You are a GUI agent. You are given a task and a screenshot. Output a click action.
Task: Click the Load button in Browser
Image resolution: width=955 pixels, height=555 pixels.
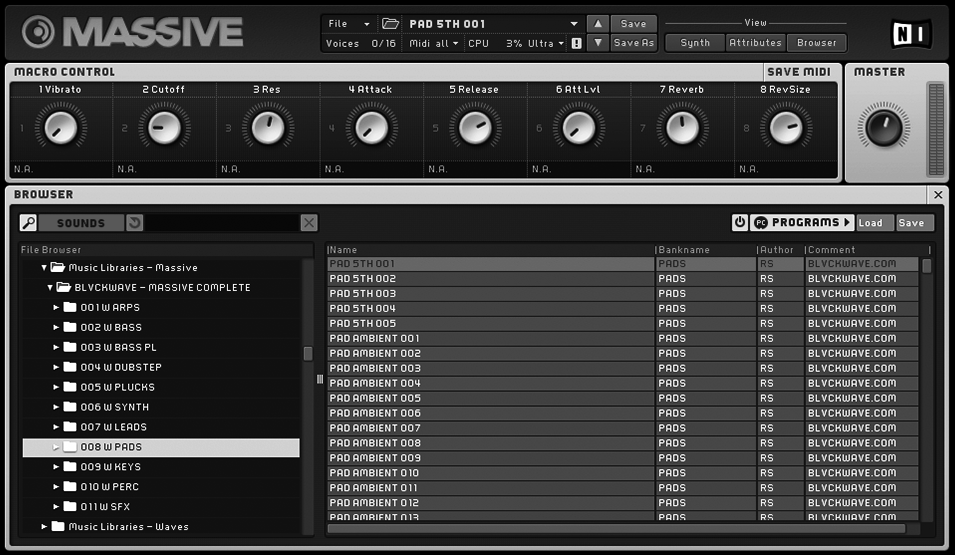pyautogui.click(x=871, y=223)
